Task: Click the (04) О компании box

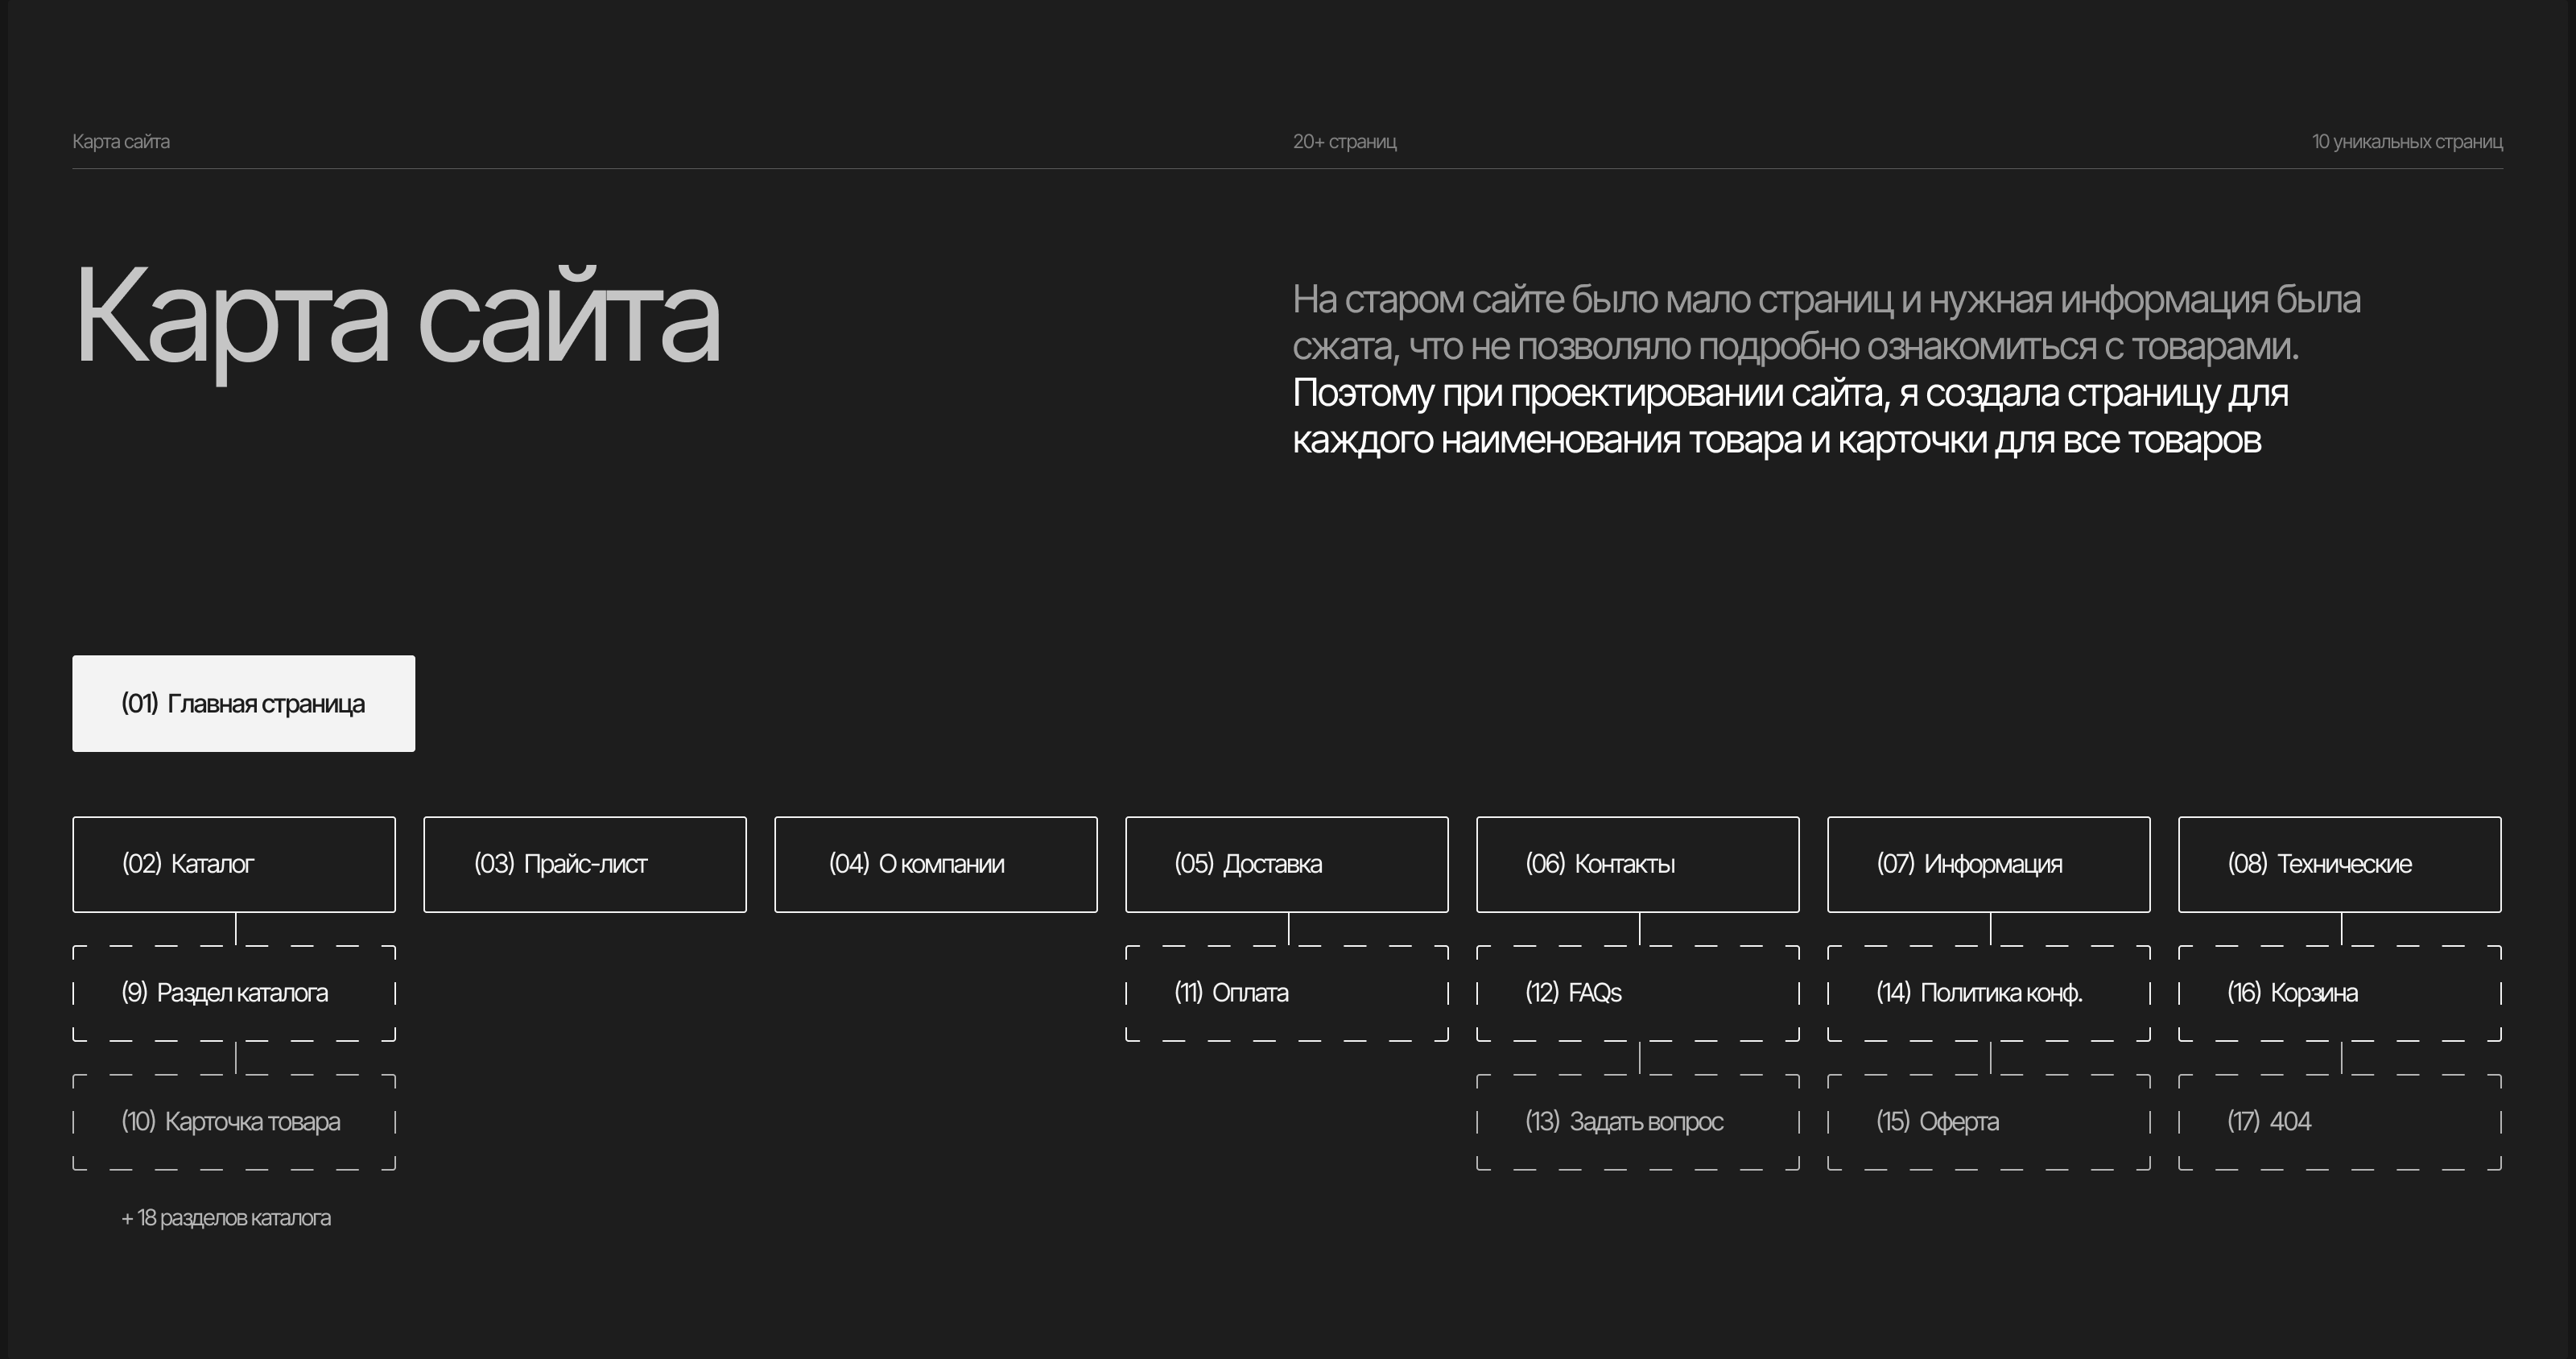Action: [x=935, y=864]
